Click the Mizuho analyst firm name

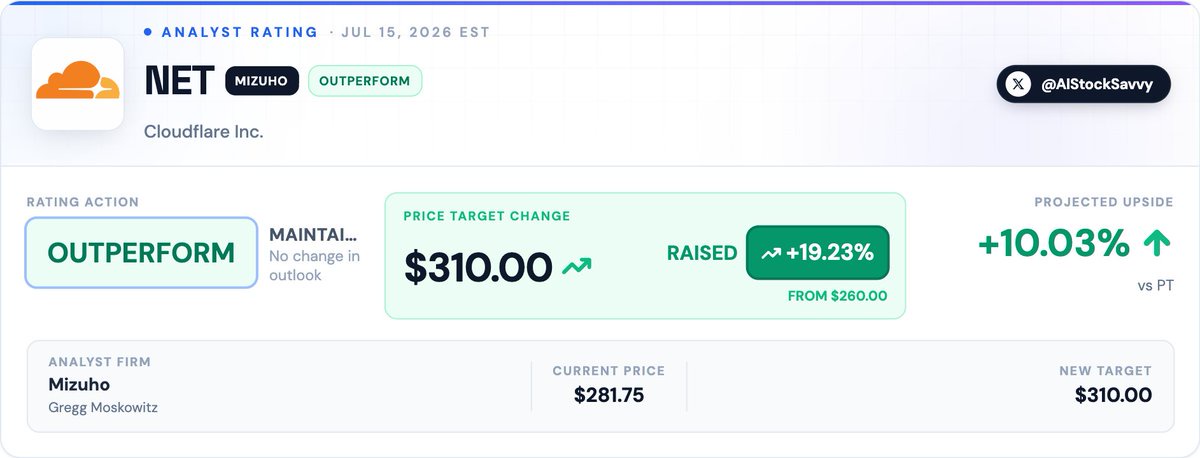pos(79,385)
